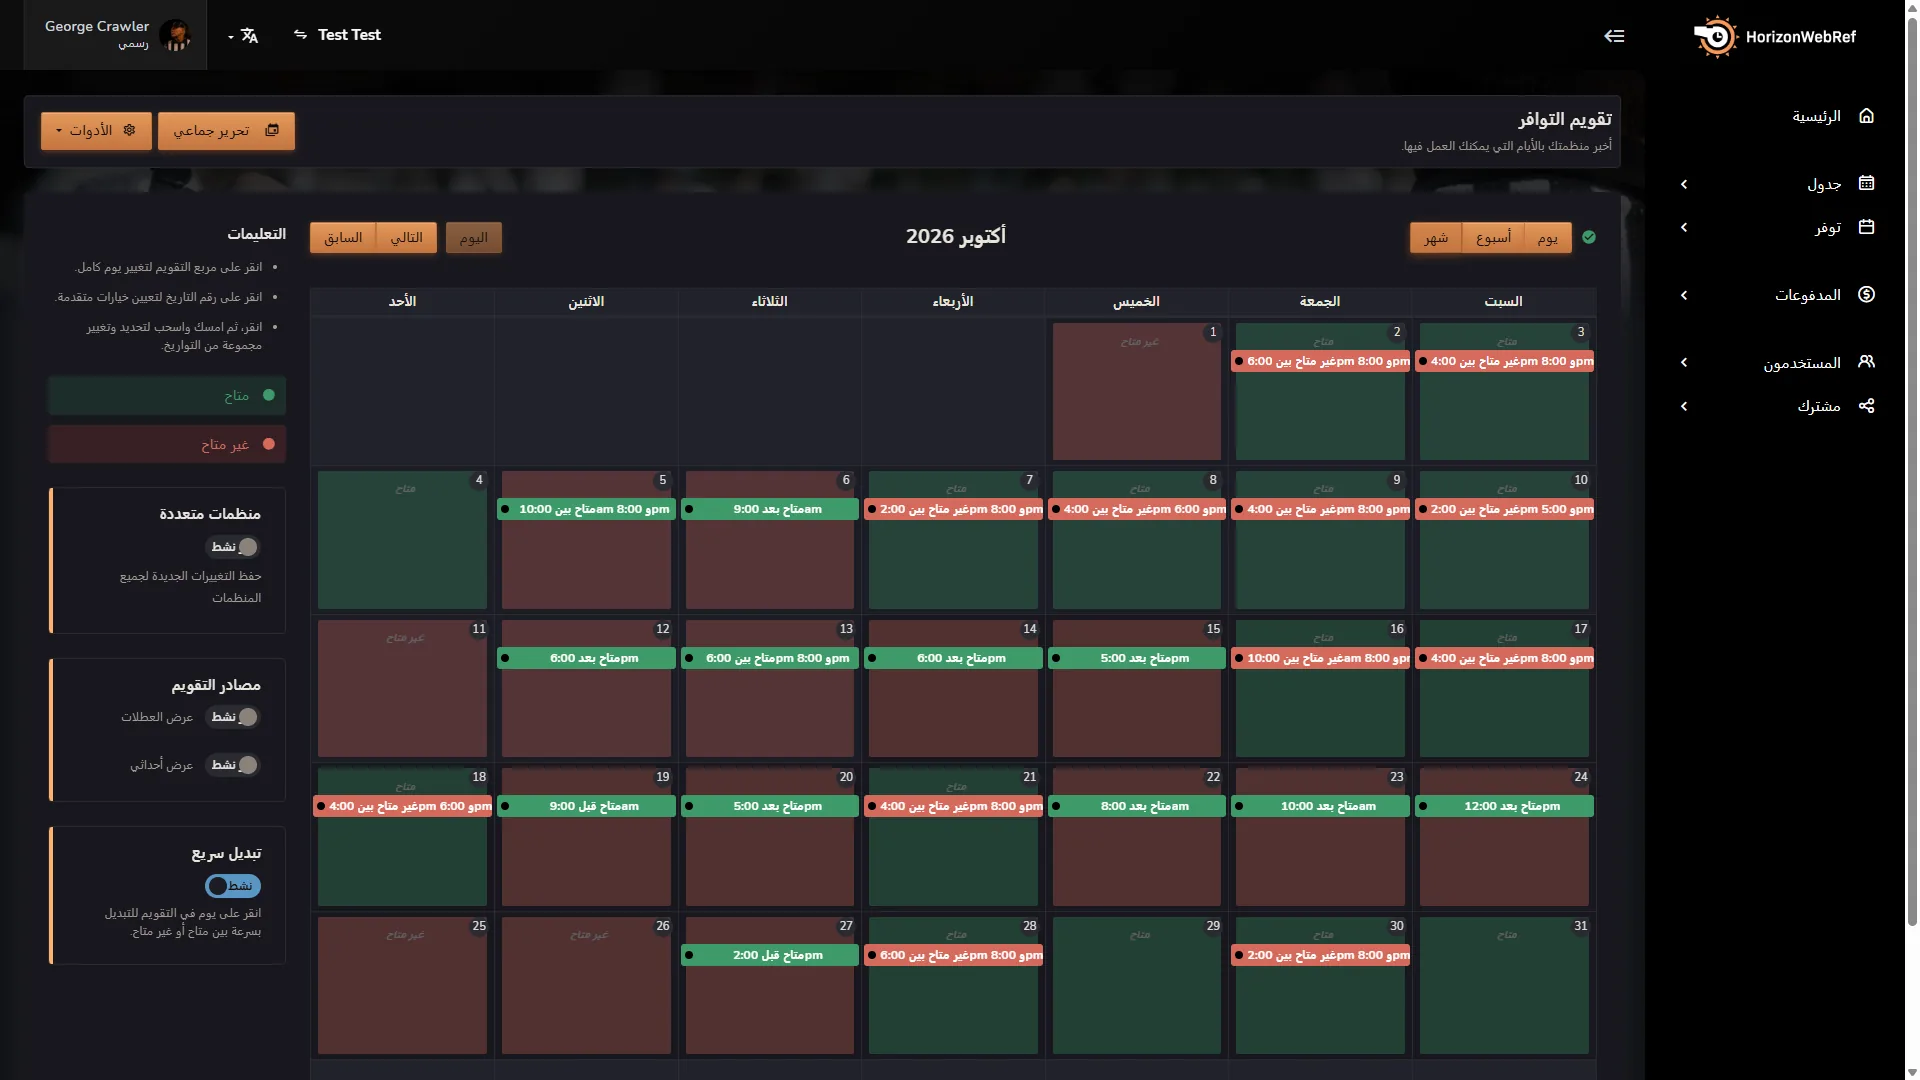Viewport: 1920px width, 1080px height.
Task: Click the جدول schedule calendar icon
Action: click(x=1866, y=183)
